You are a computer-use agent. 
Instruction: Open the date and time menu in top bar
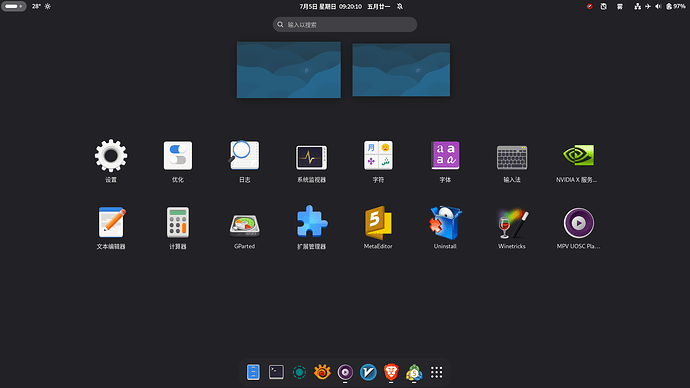click(345, 6)
